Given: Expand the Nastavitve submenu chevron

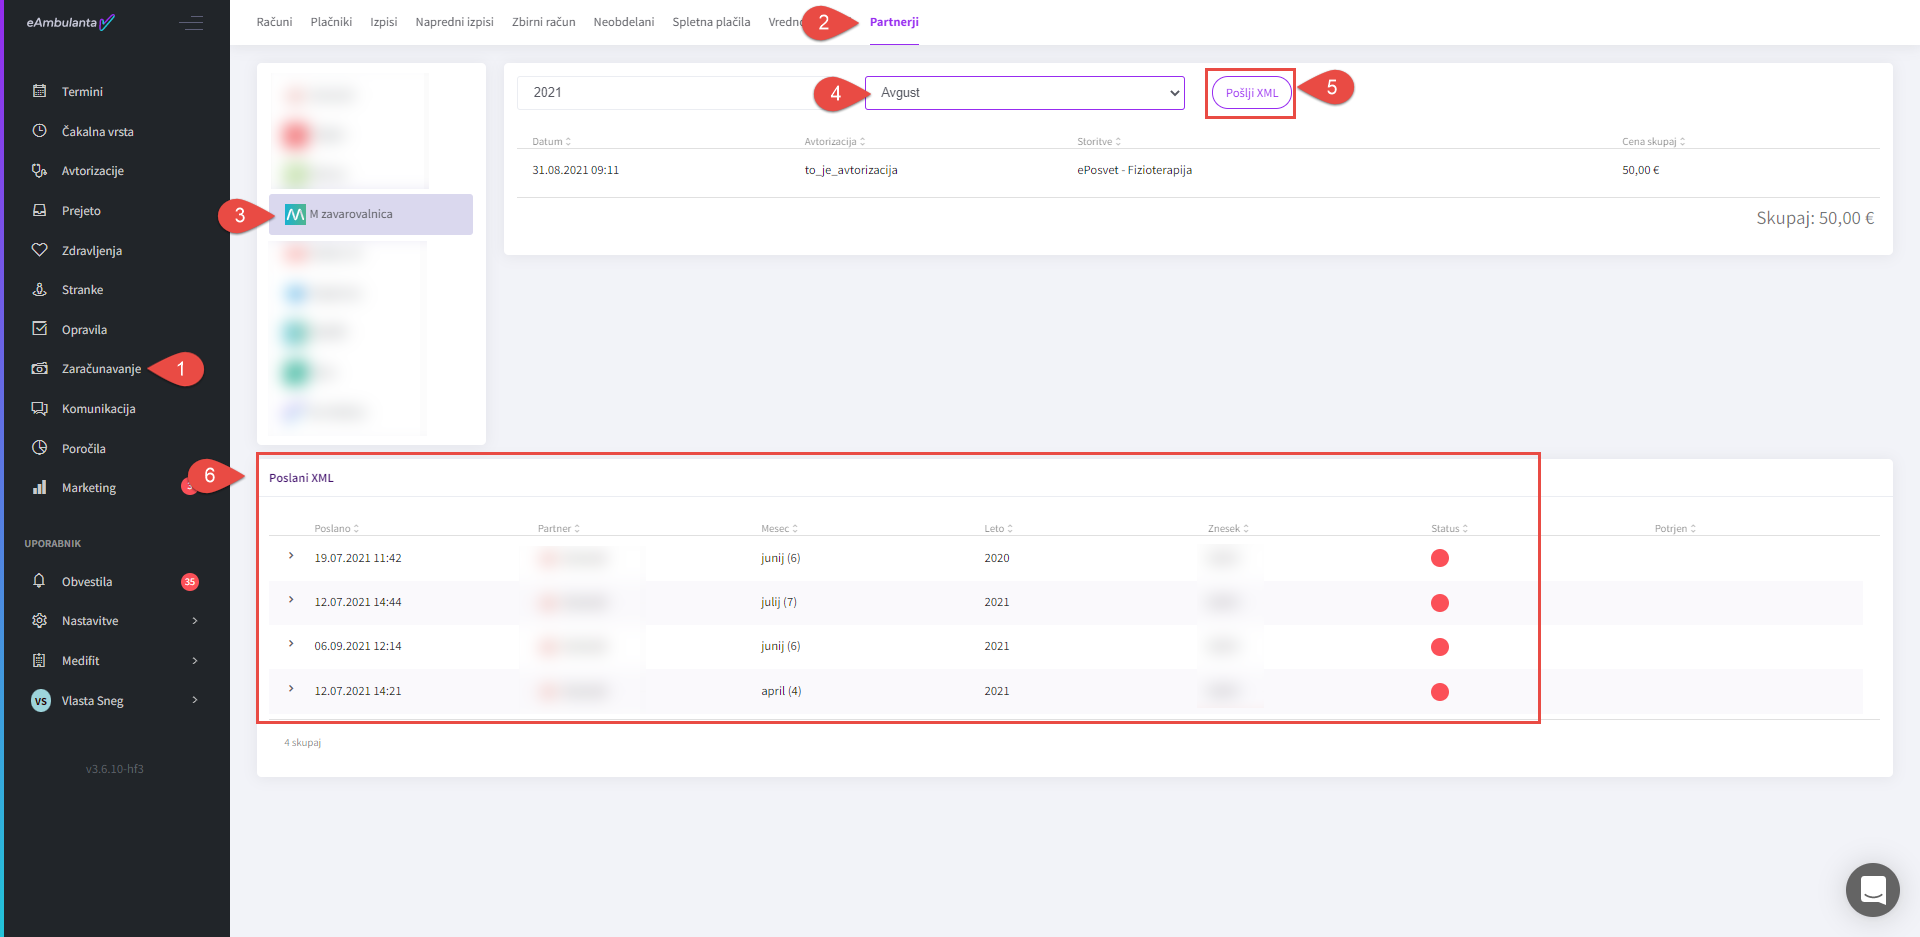Looking at the screenshot, I should [x=195, y=621].
